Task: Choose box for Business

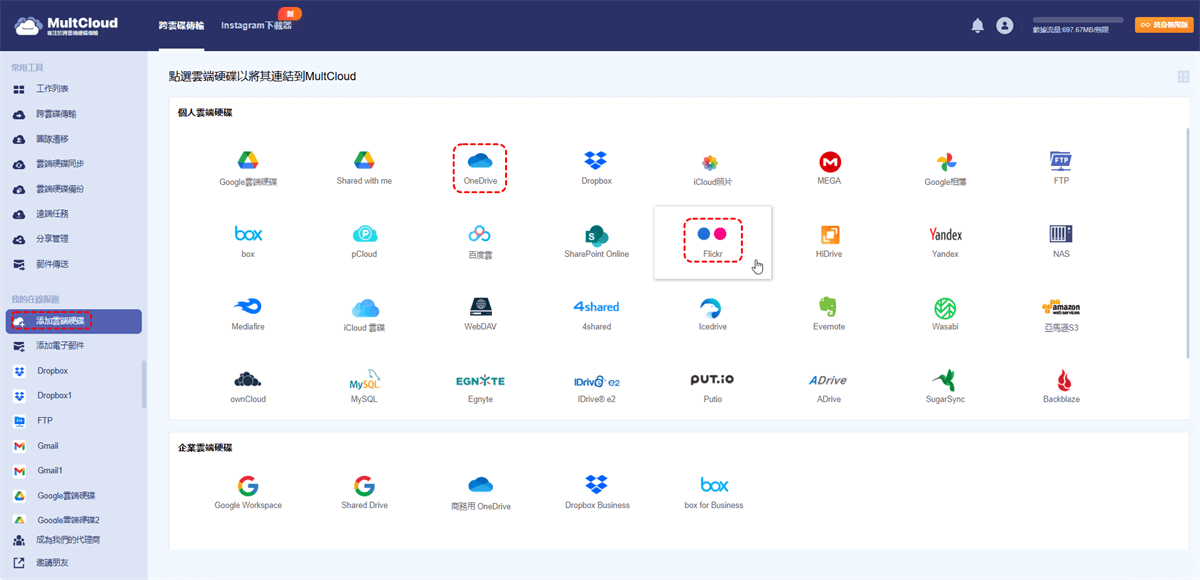Action: [714, 485]
